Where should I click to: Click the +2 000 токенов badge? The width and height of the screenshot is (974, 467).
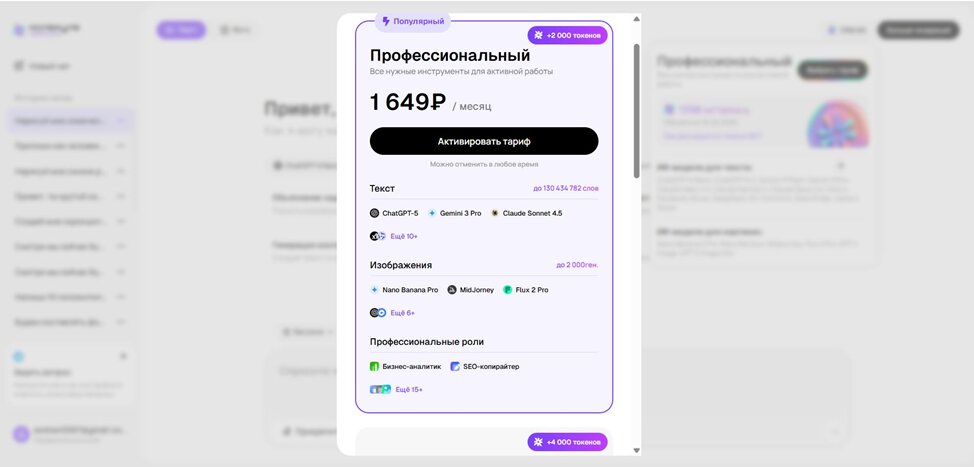coord(567,35)
